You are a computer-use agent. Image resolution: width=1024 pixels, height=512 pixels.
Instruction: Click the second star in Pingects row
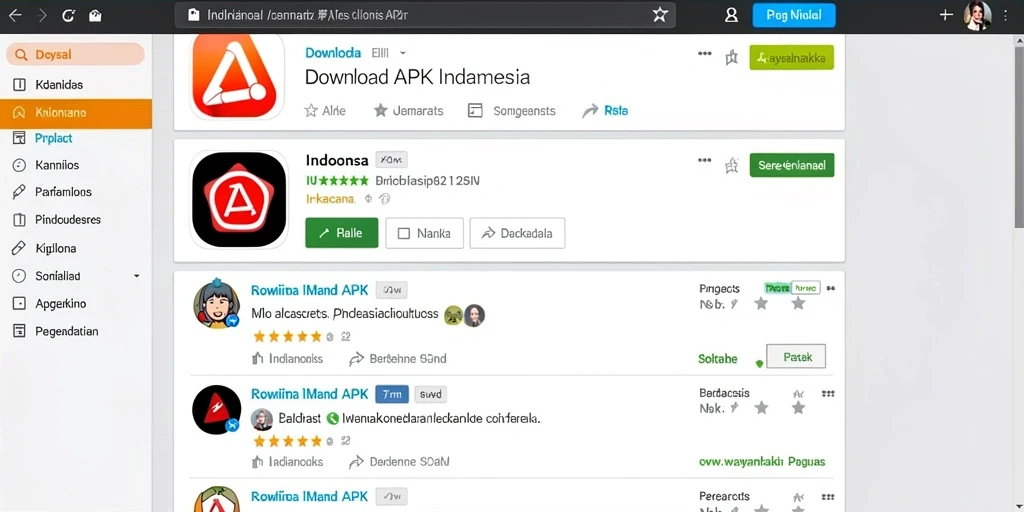(798, 304)
